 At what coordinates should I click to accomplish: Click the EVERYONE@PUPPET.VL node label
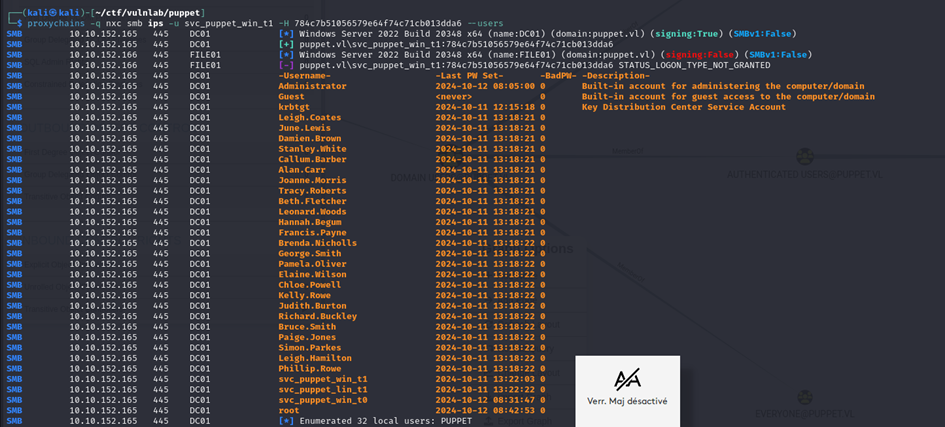tap(804, 412)
